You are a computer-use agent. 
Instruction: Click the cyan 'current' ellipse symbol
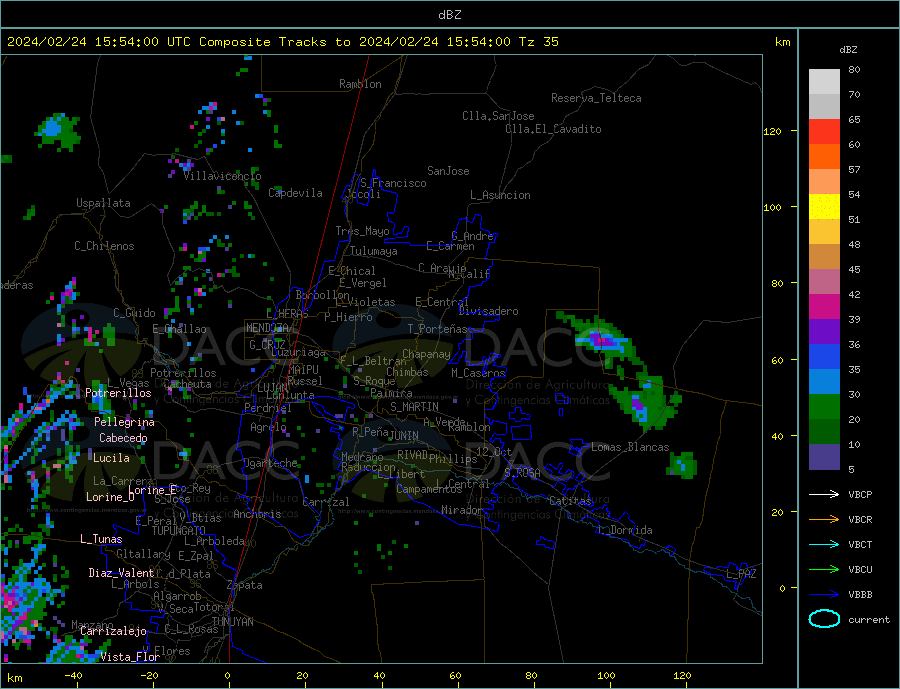tap(824, 619)
